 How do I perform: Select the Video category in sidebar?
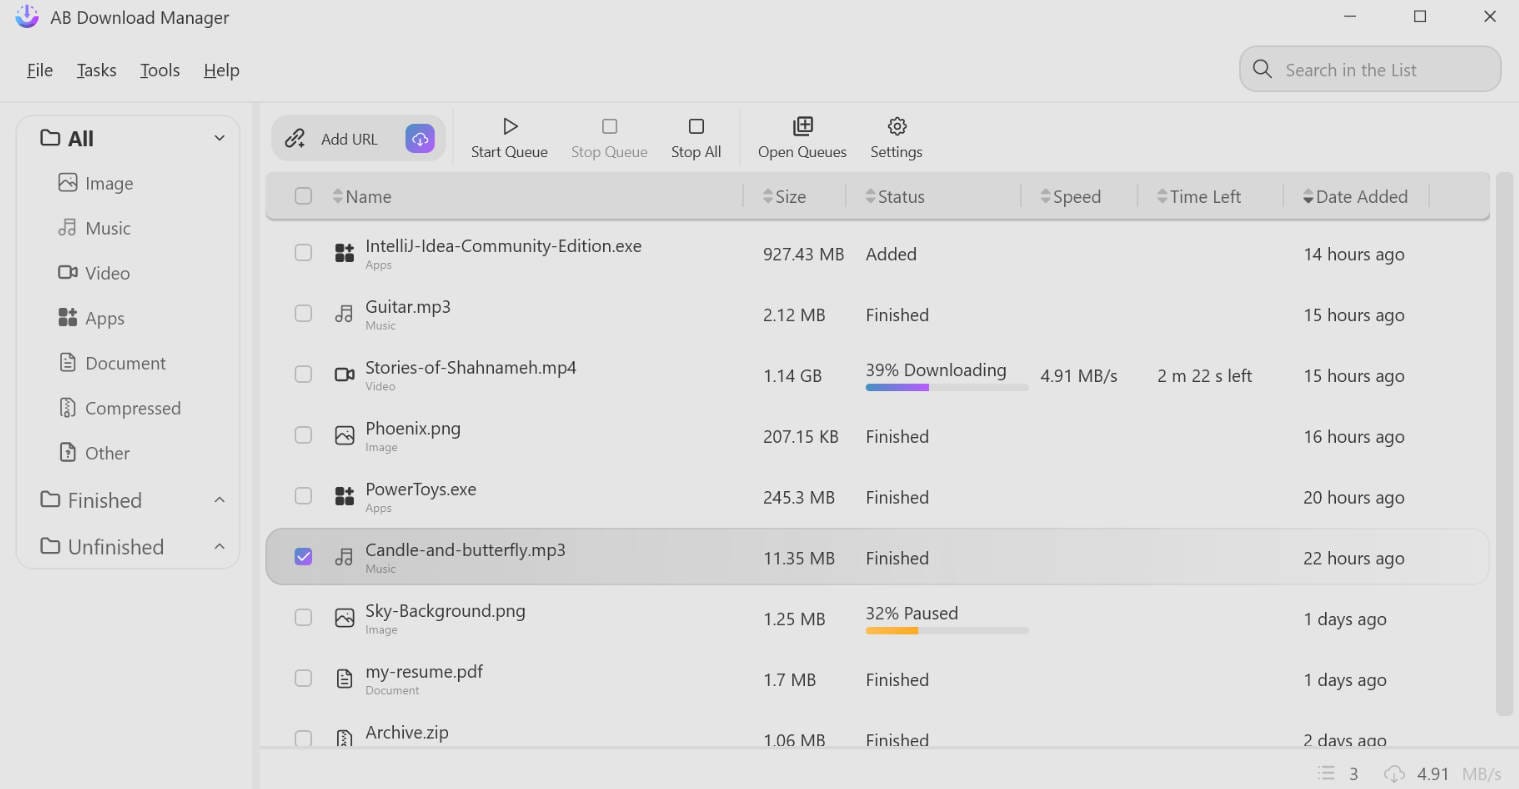107,273
